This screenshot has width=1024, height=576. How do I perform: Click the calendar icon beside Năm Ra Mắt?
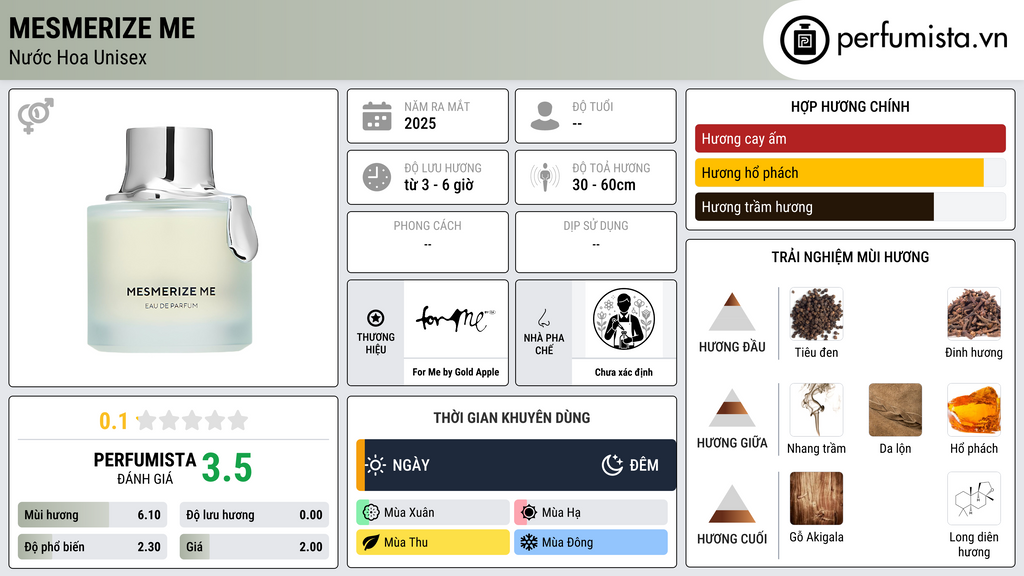pos(377,116)
